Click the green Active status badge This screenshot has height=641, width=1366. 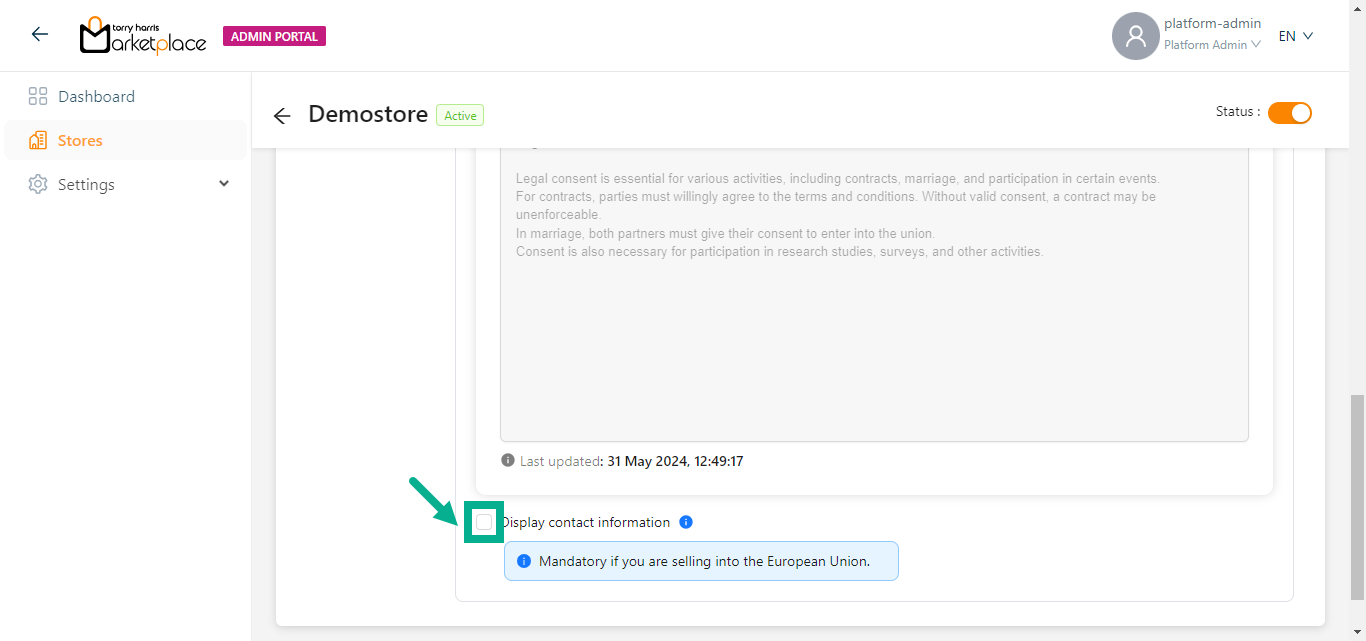pos(460,116)
